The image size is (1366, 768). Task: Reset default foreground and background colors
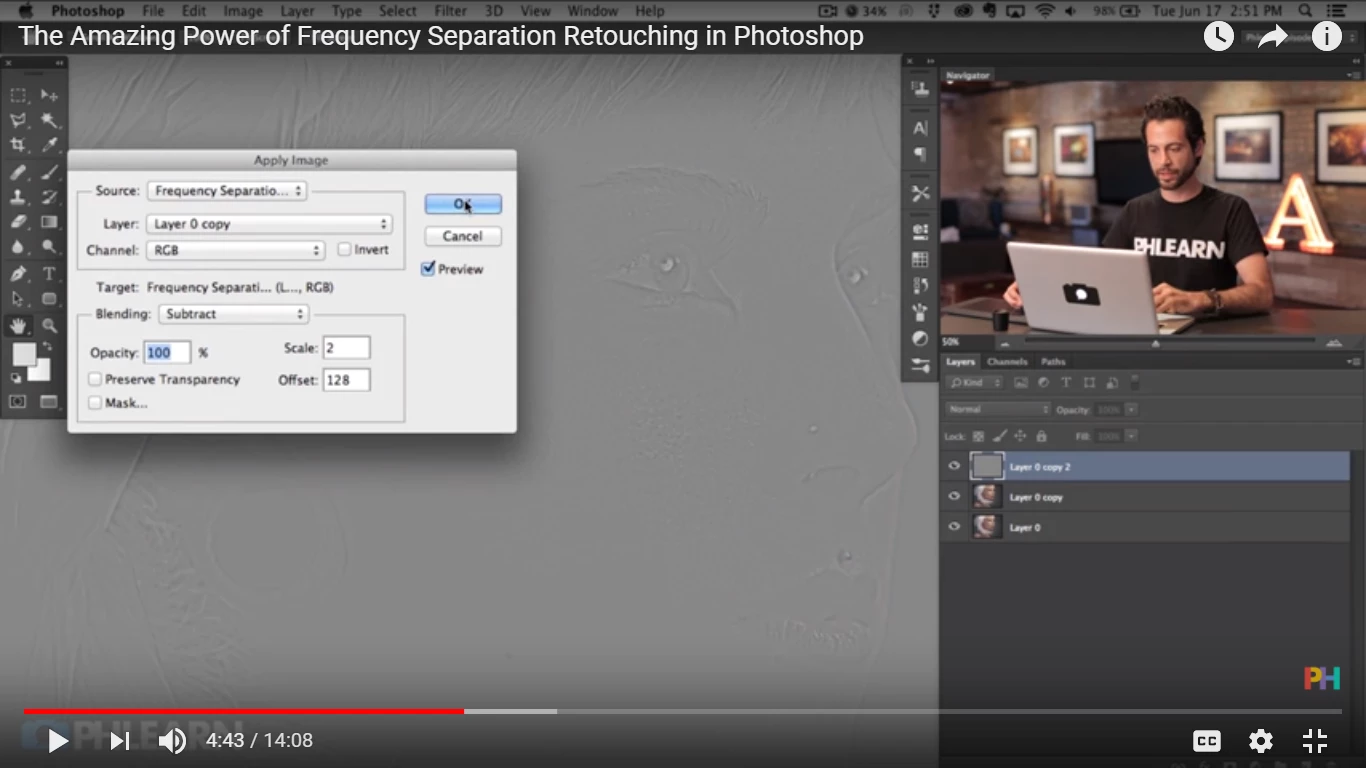click(x=16, y=378)
